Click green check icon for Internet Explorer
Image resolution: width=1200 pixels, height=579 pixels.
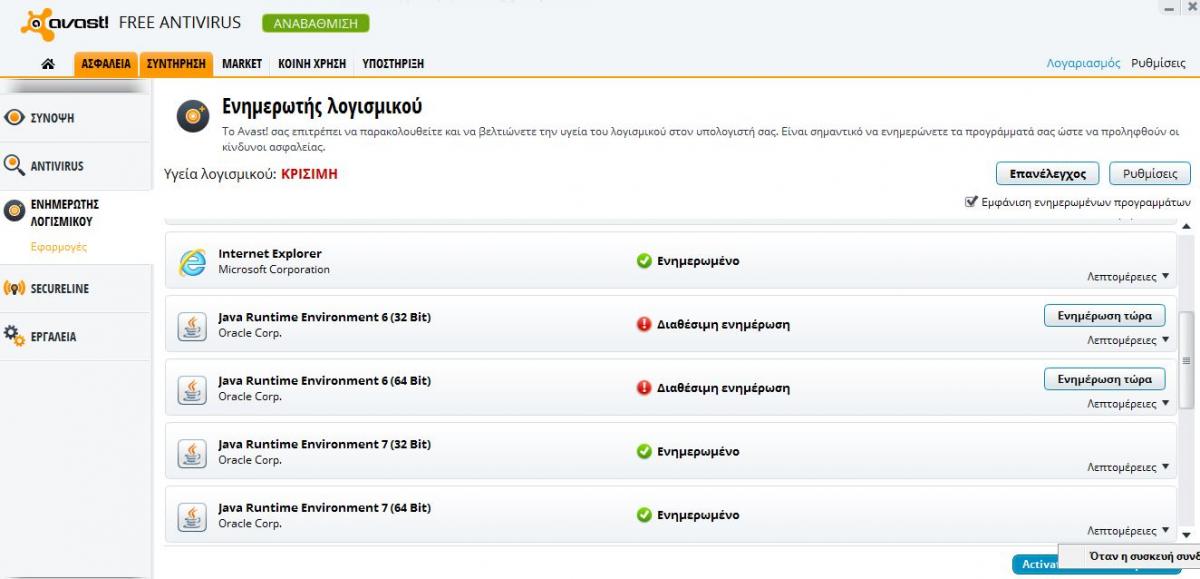point(644,261)
